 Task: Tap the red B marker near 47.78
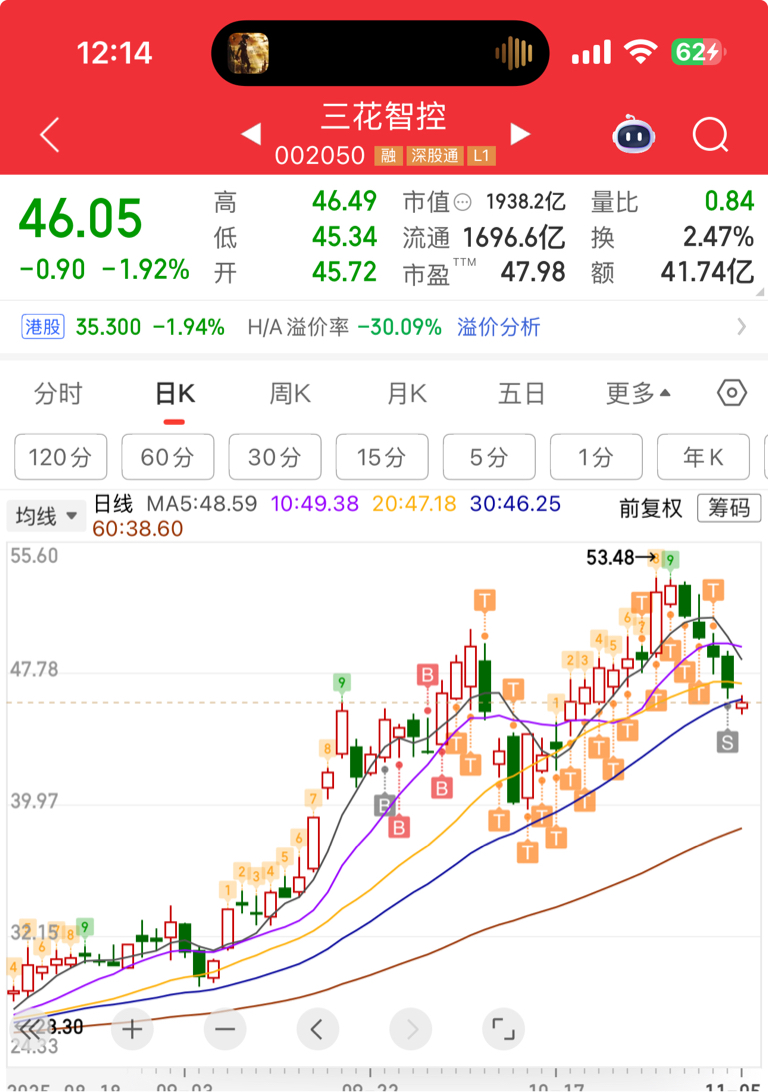[427, 674]
